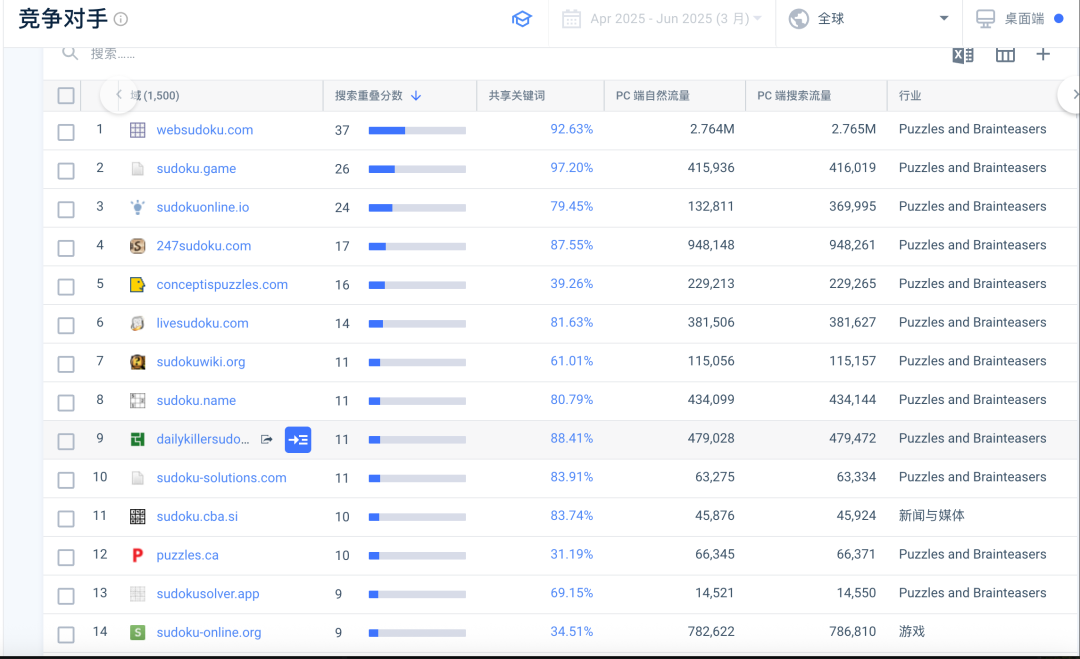
Task: Click the plus add icon
Action: tap(1043, 54)
